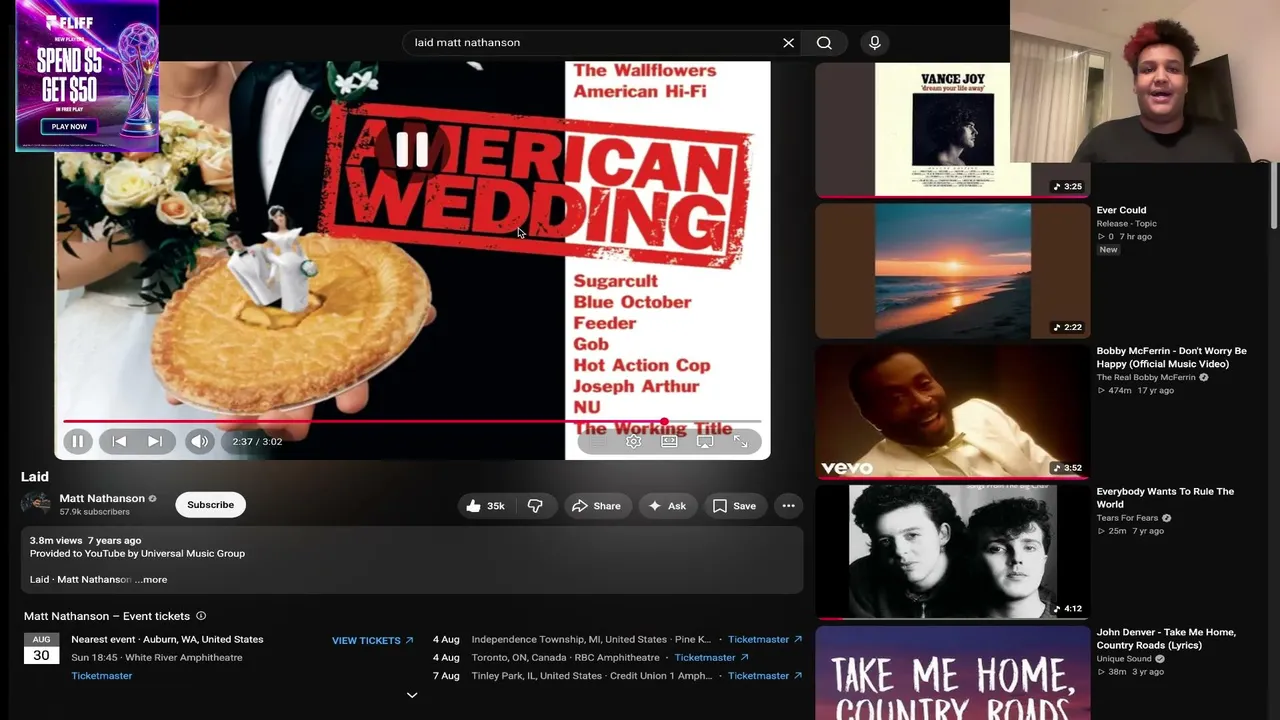1280x720 pixels.
Task: Expand the description with ...more
Action: click(151, 580)
